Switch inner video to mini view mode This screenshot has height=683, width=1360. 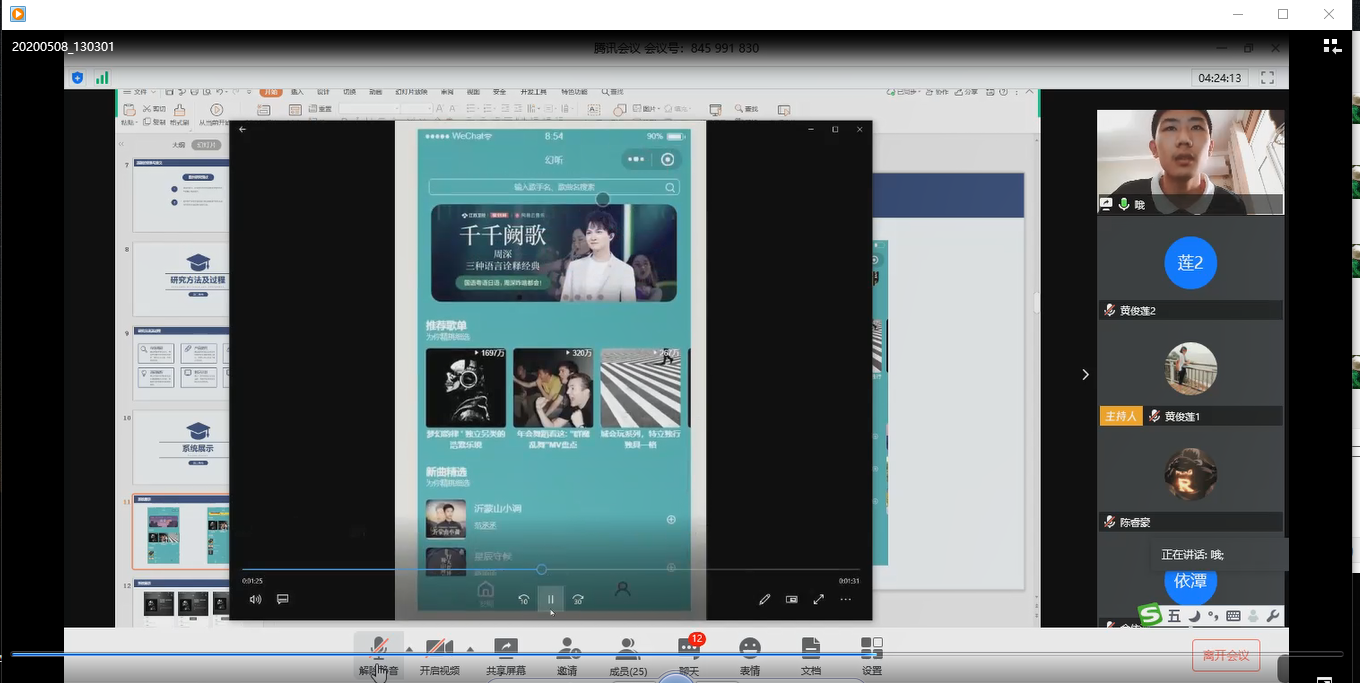pyautogui.click(x=792, y=599)
